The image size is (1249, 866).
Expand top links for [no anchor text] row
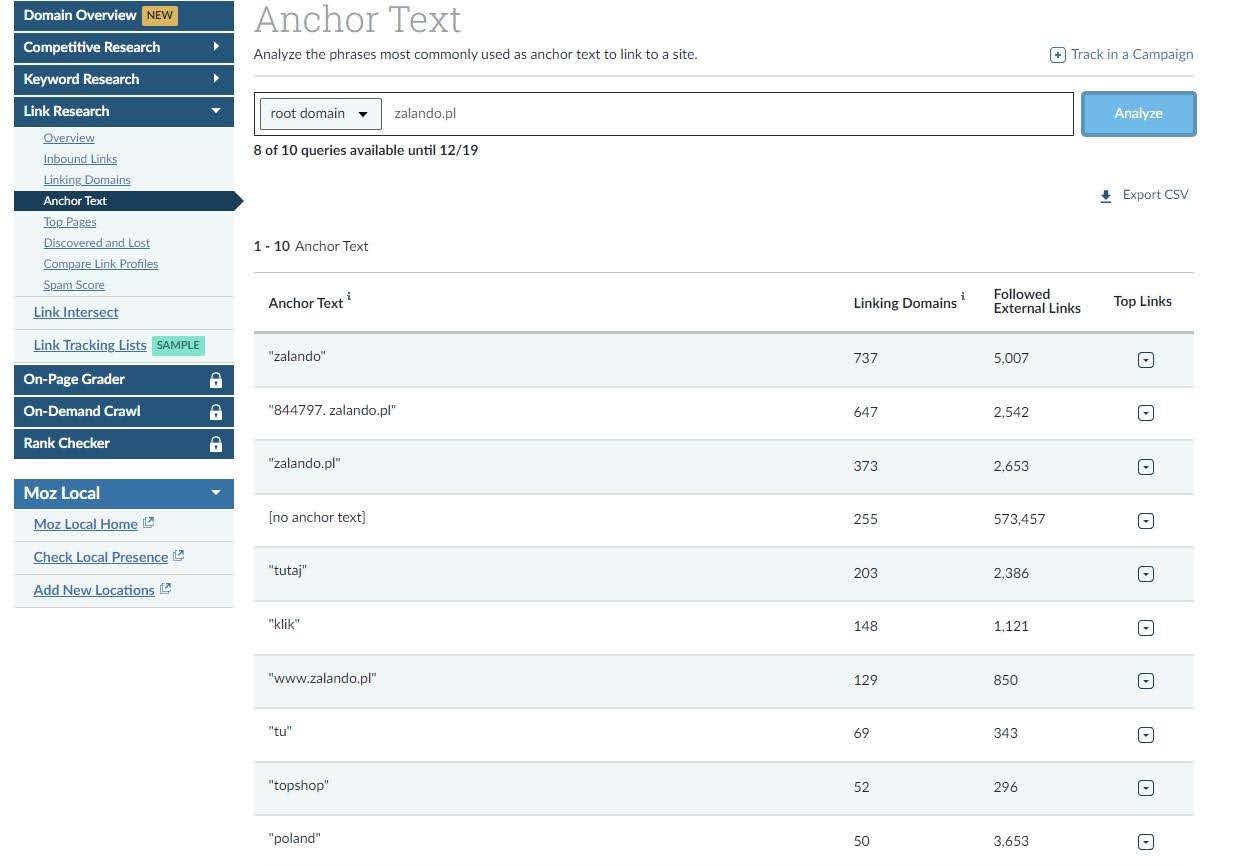pyautogui.click(x=1146, y=520)
